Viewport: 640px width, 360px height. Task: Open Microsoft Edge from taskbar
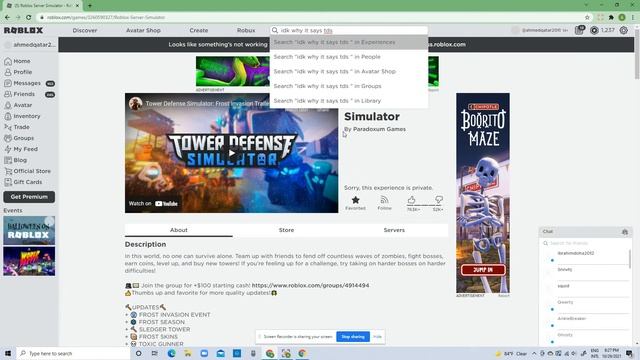click(x=171, y=353)
